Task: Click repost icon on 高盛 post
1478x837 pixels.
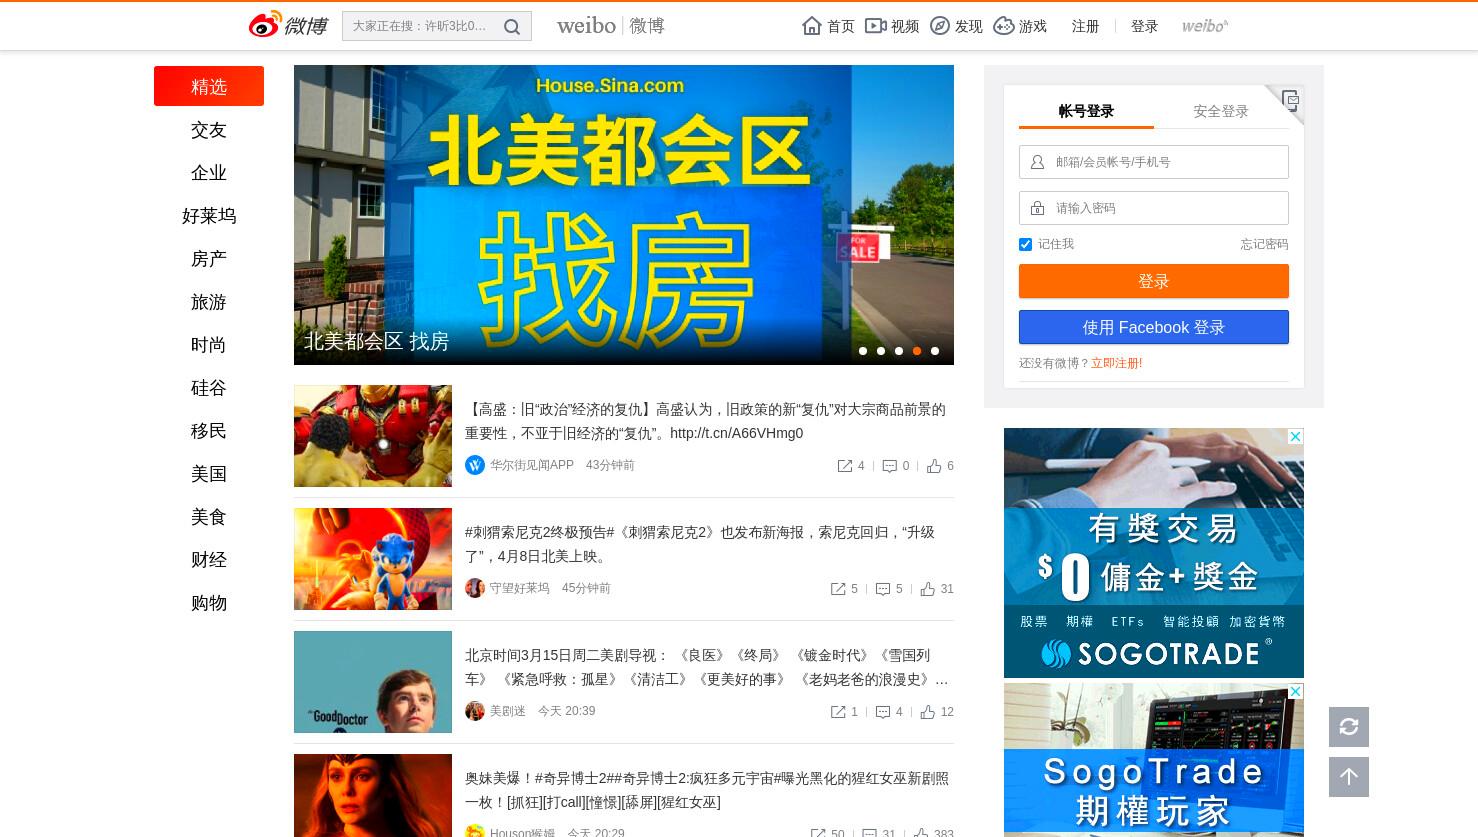Action: click(845, 466)
